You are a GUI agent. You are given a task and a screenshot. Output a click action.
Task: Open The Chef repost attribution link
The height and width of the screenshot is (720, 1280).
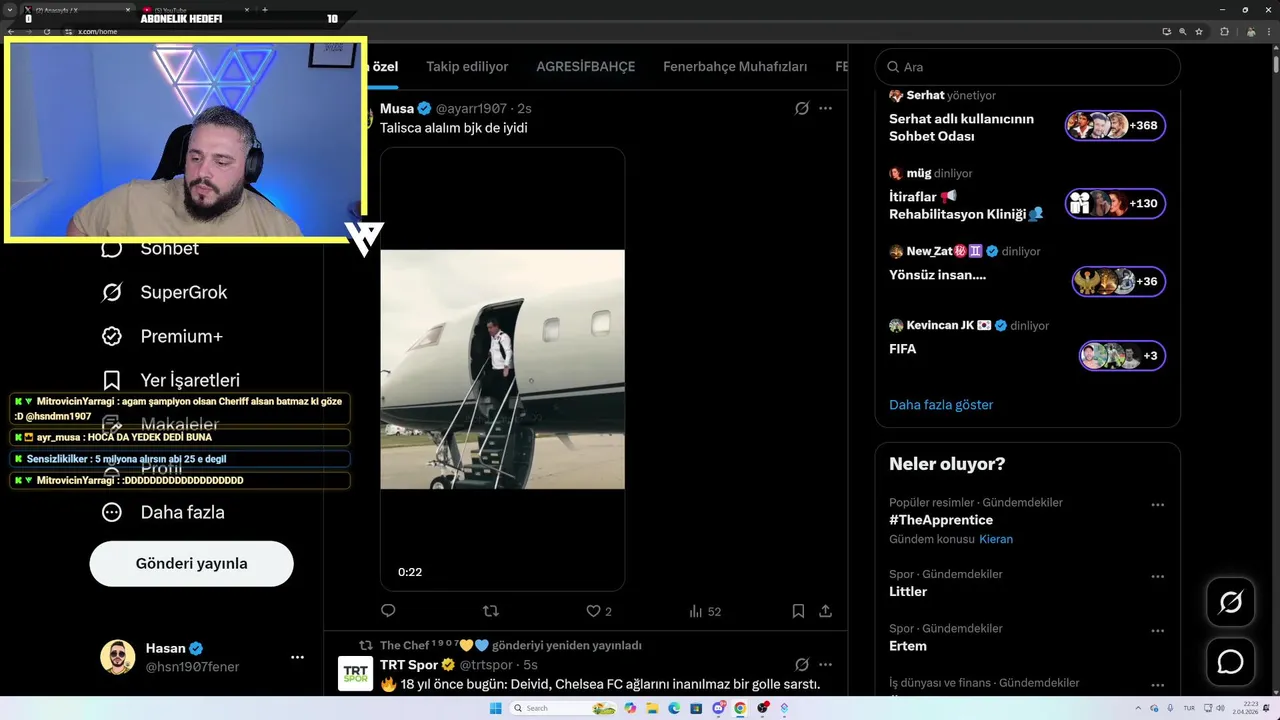tap(510, 645)
